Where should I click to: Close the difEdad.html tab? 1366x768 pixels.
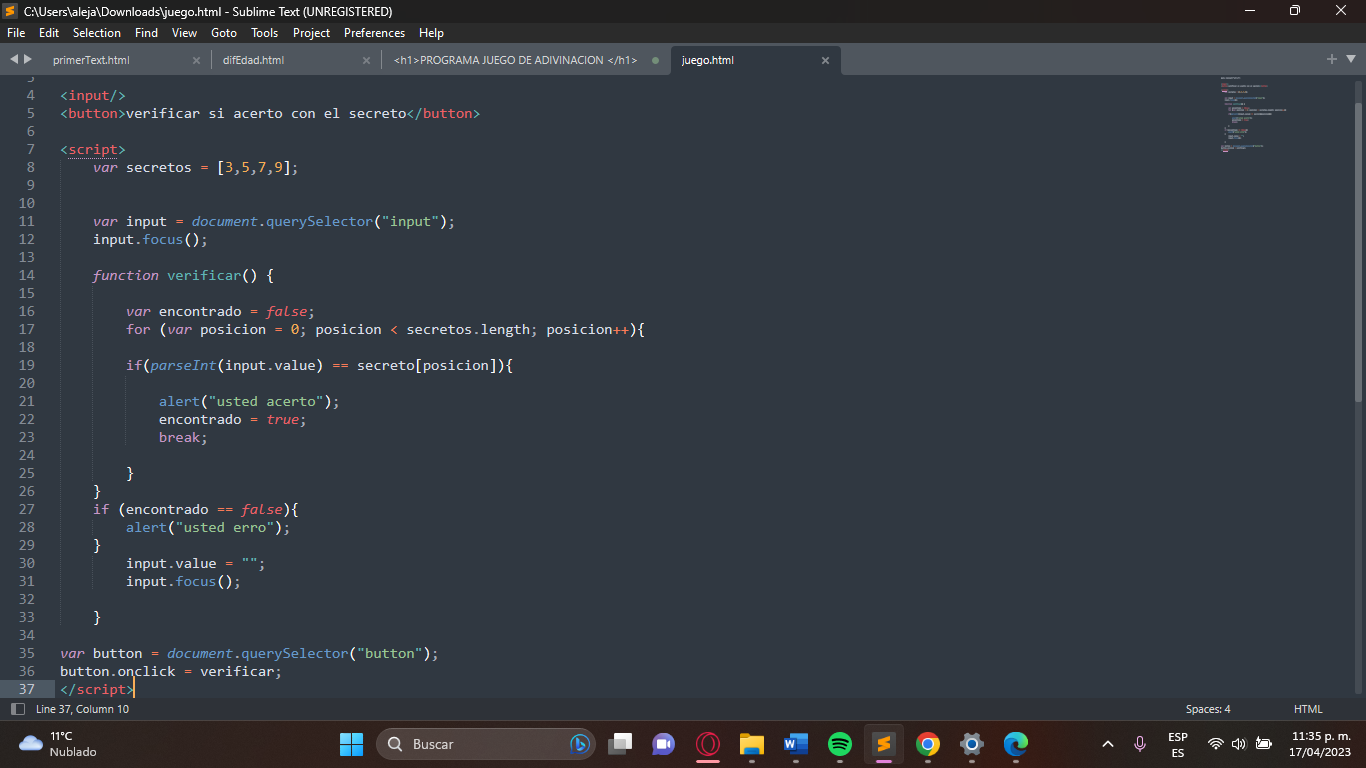(366, 60)
